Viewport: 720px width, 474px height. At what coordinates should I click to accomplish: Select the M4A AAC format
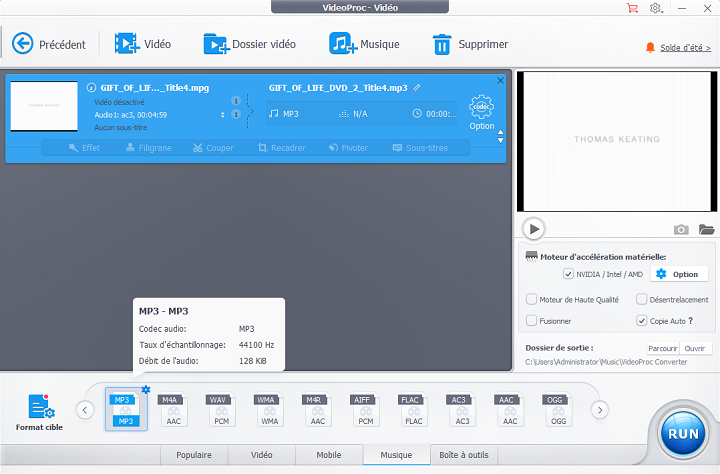click(x=173, y=410)
